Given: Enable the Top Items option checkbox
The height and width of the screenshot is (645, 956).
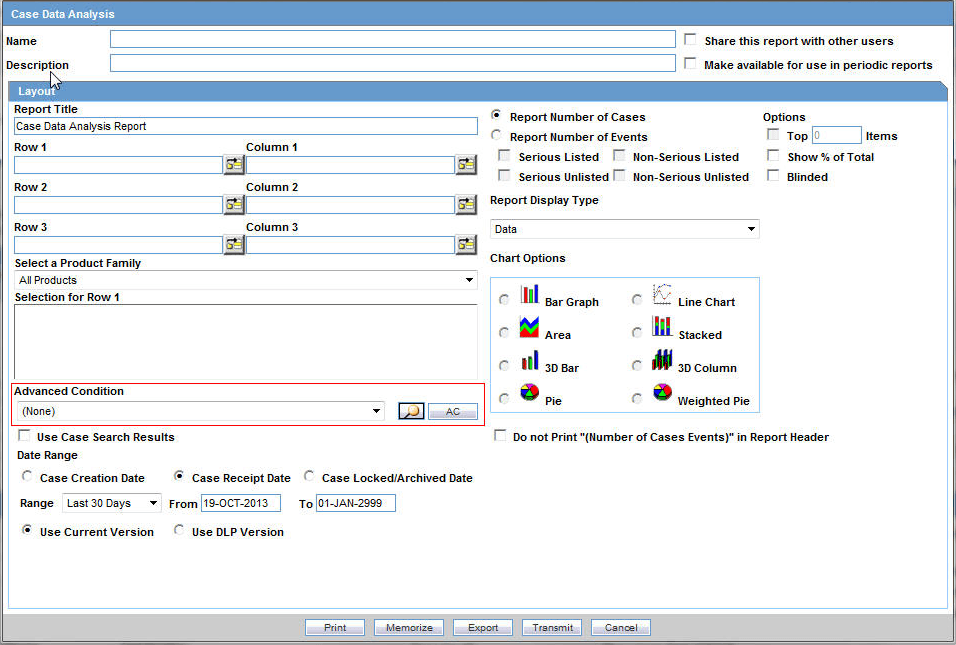Looking at the screenshot, I should [773, 134].
